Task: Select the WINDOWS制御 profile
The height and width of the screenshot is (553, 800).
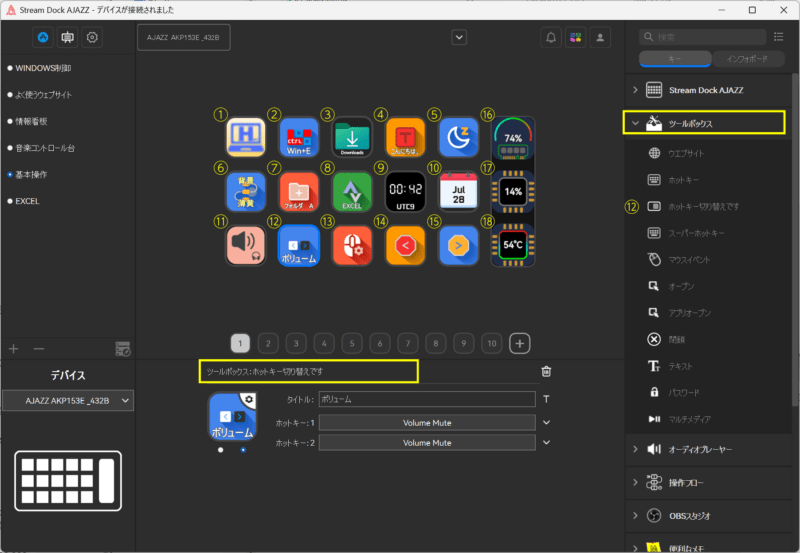Action: [x=43, y=68]
